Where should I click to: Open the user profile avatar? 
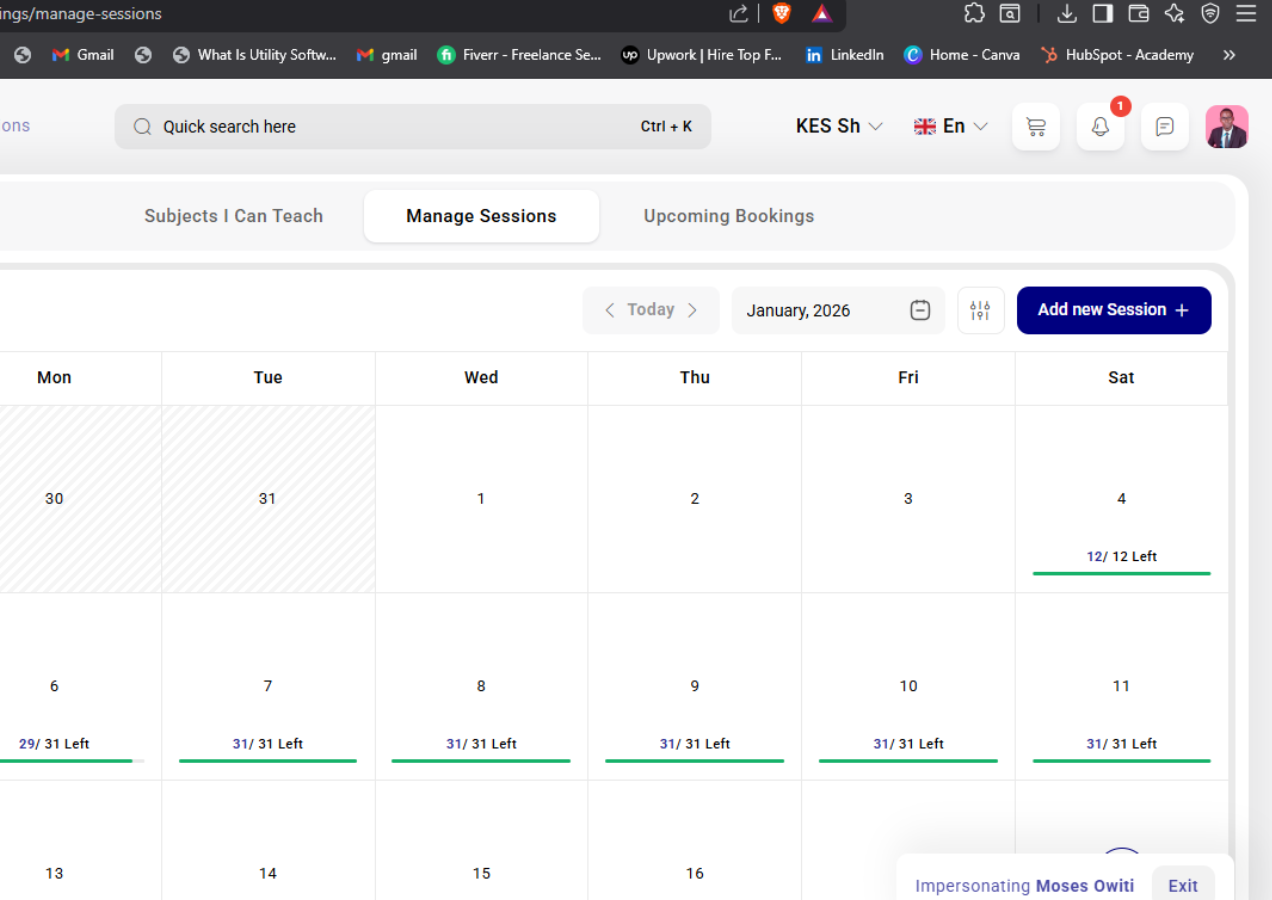(x=1226, y=127)
